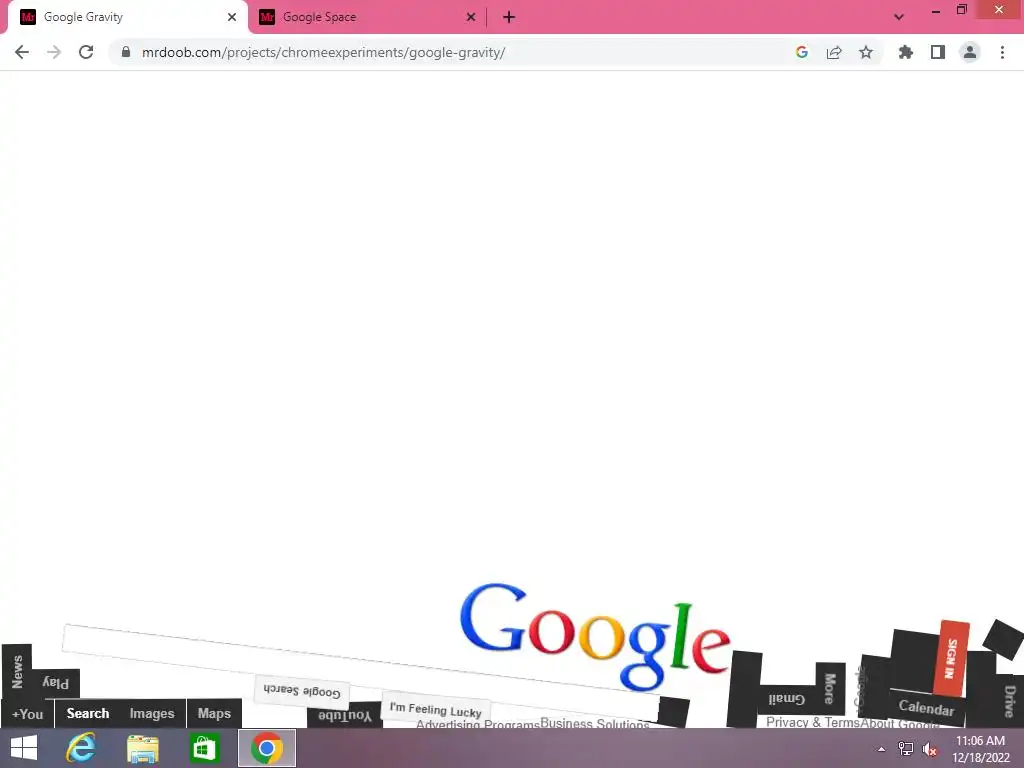Image resolution: width=1024 pixels, height=768 pixels.
Task: Click the address bar URL
Action: tap(323, 52)
